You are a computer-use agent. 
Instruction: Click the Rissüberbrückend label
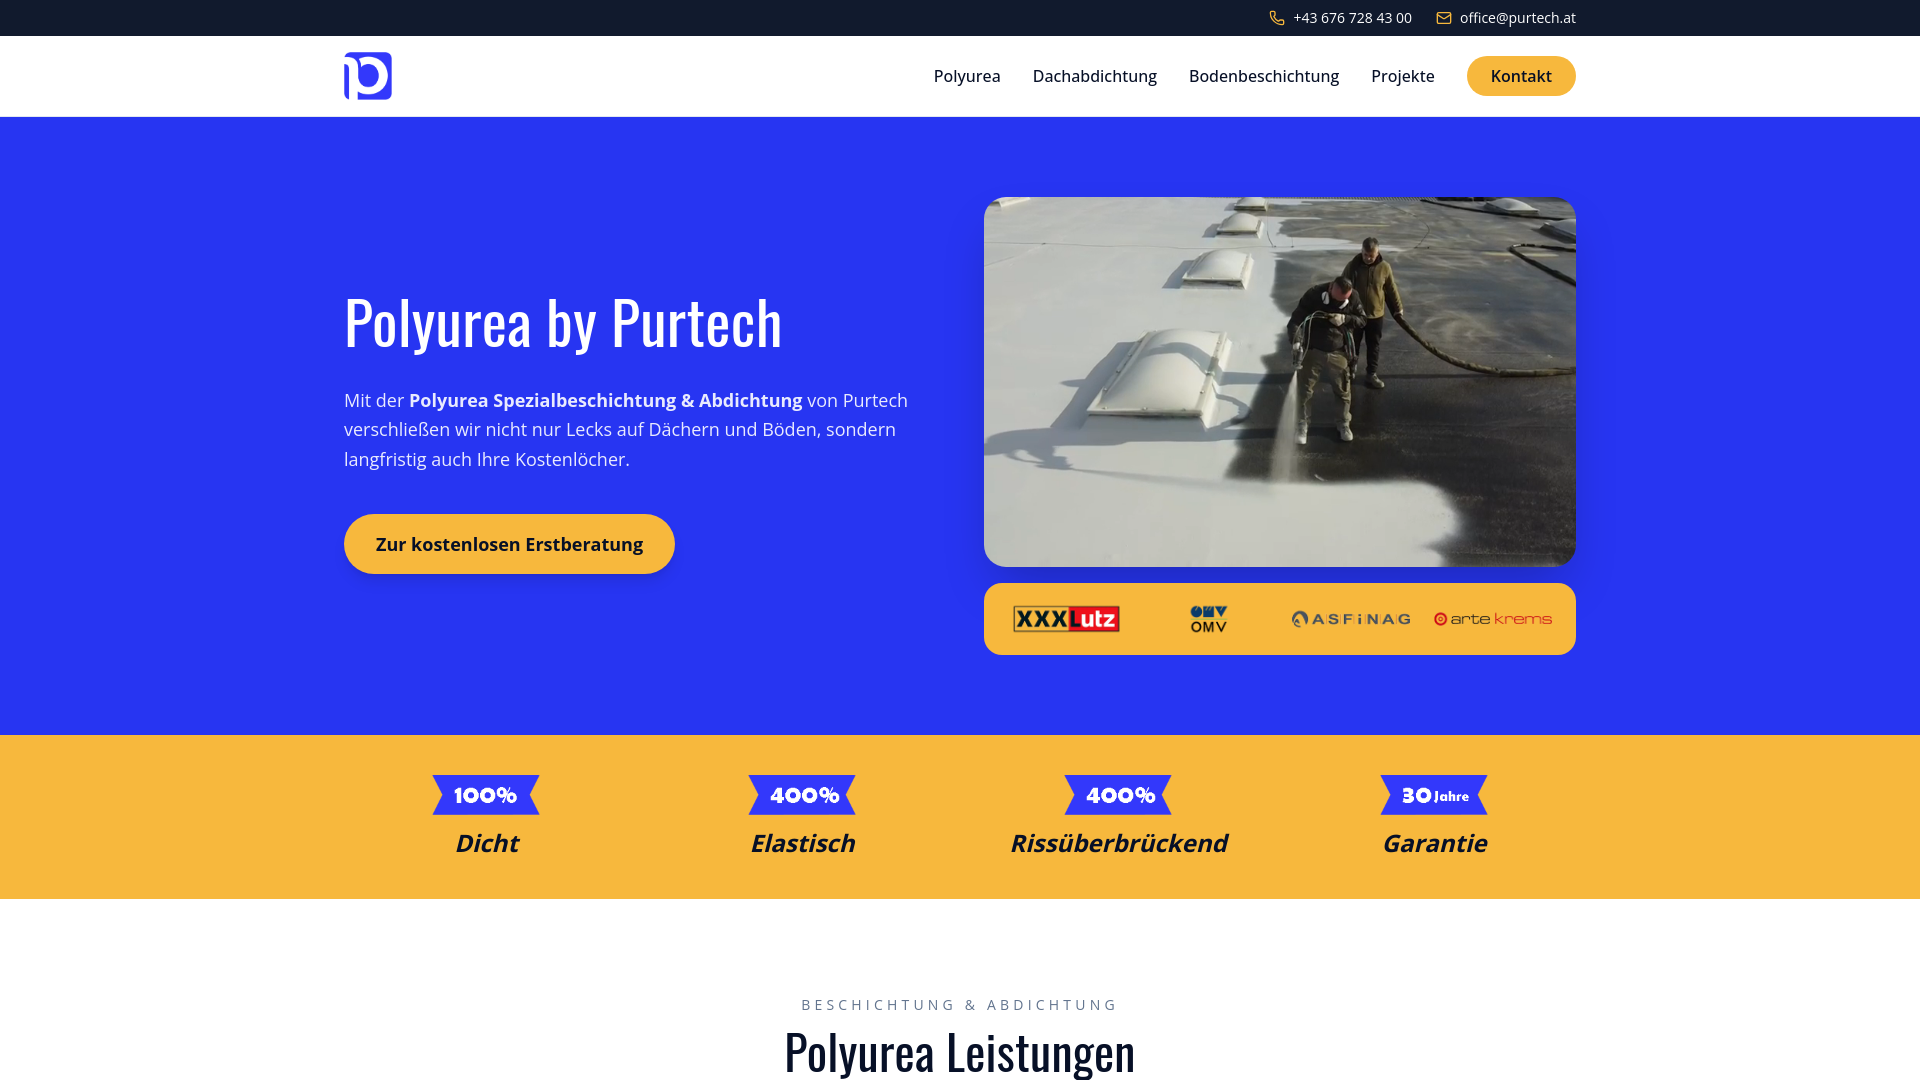click(x=1118, y=843)
